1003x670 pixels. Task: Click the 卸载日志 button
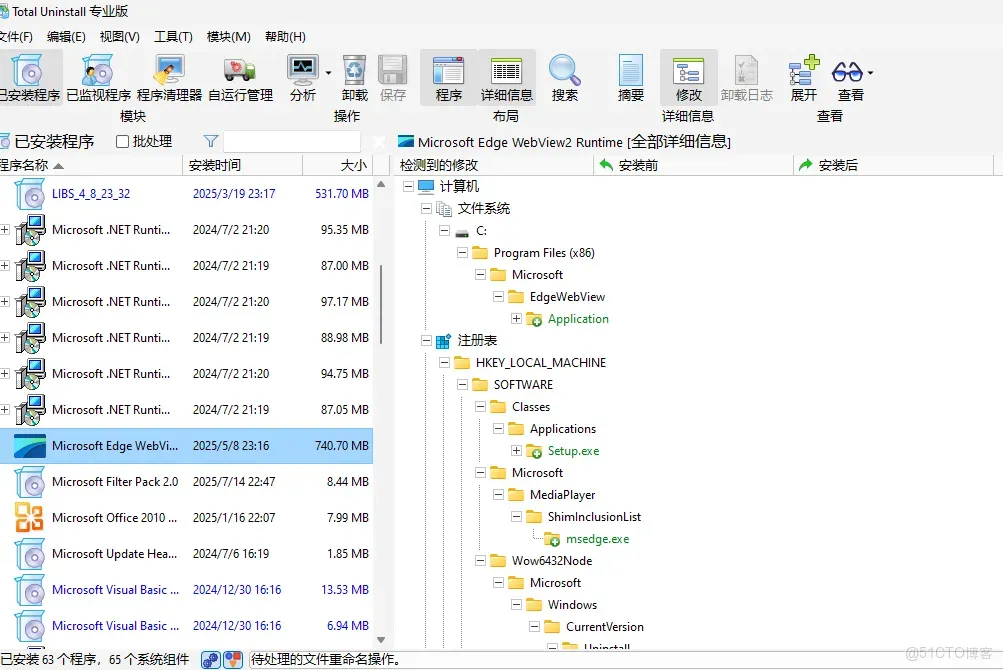(x=746, y=77)
